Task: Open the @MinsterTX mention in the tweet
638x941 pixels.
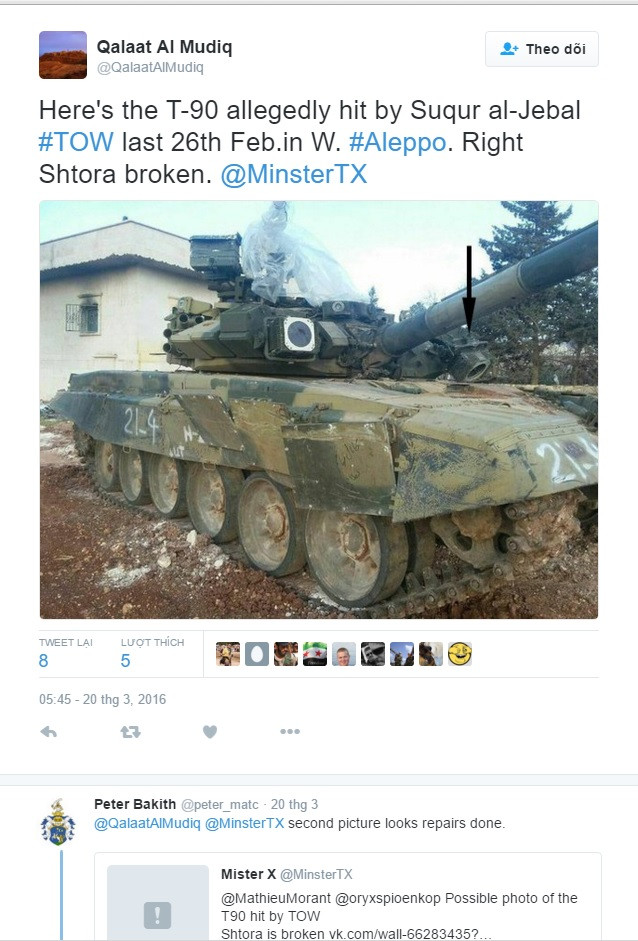Action: click(x=293, y=174)
